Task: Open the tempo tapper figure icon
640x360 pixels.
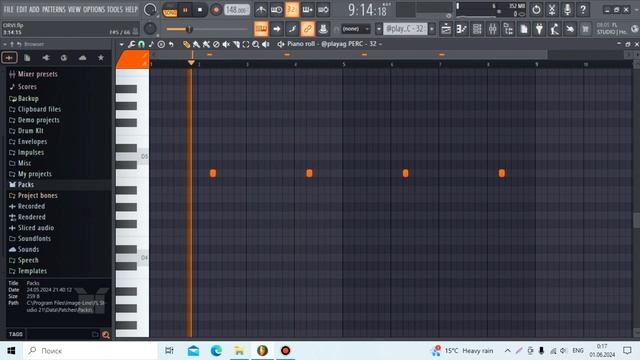Action: point(555,29)
